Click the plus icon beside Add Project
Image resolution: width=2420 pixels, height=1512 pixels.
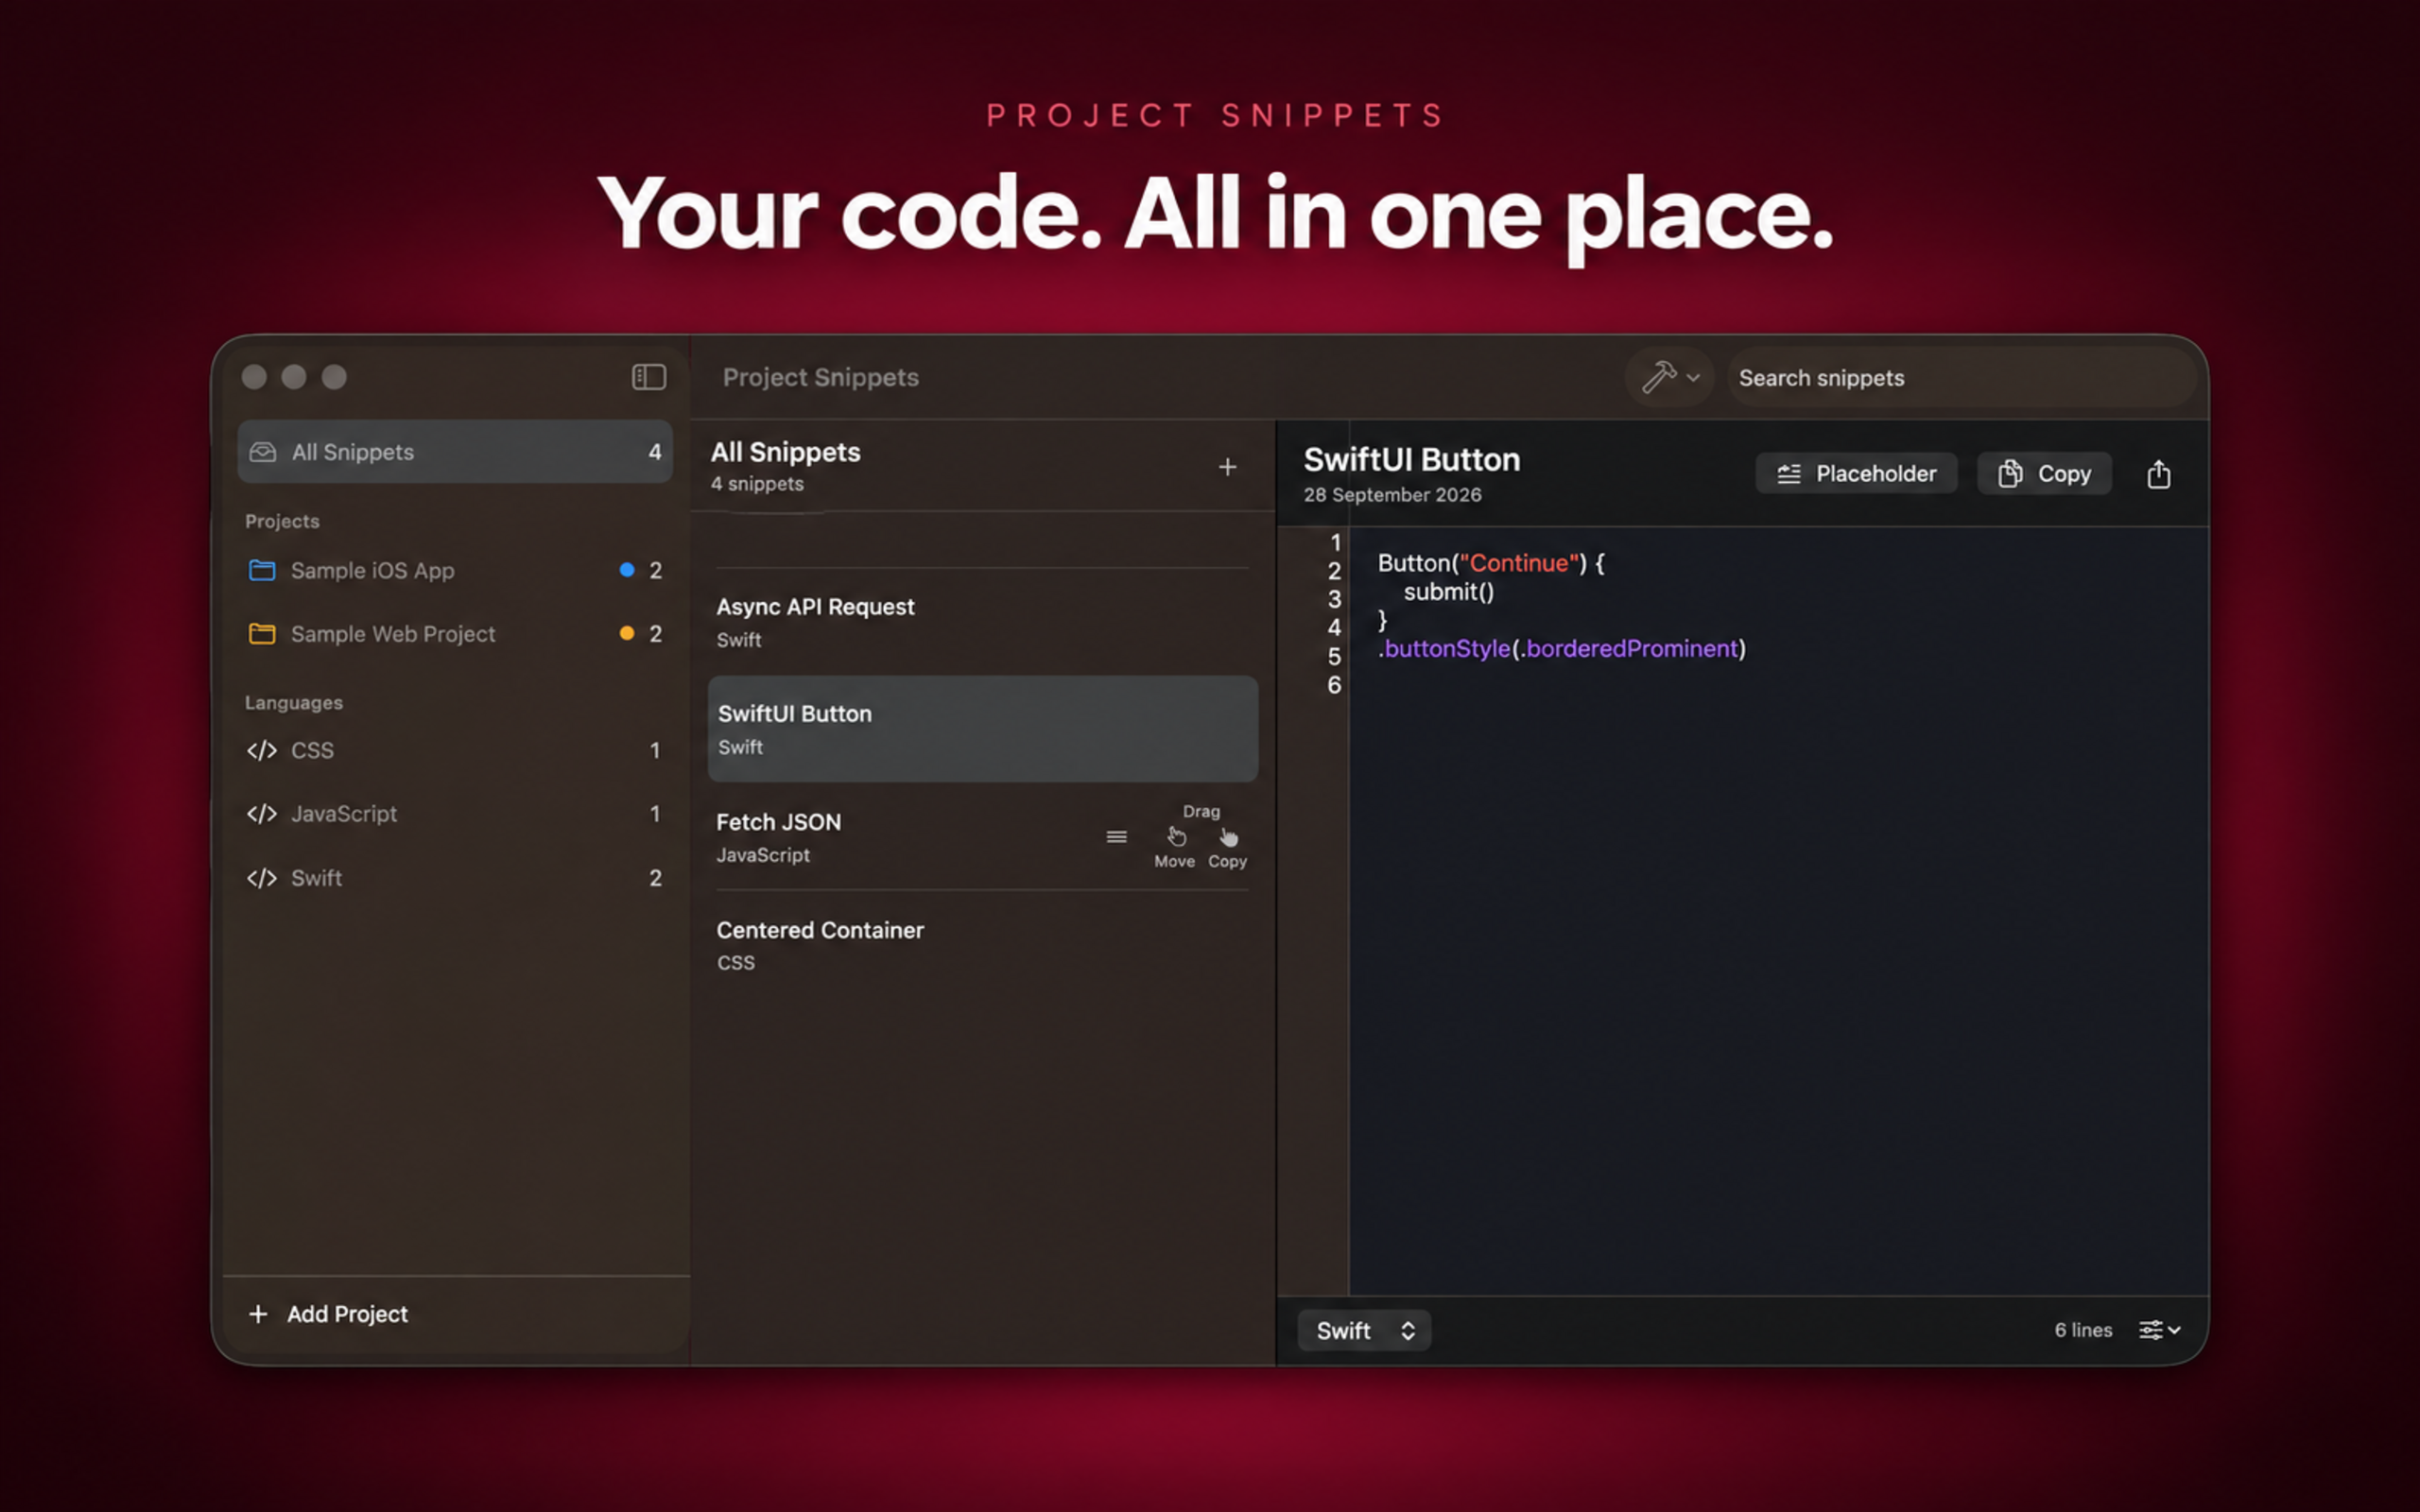coord(258,1314)
